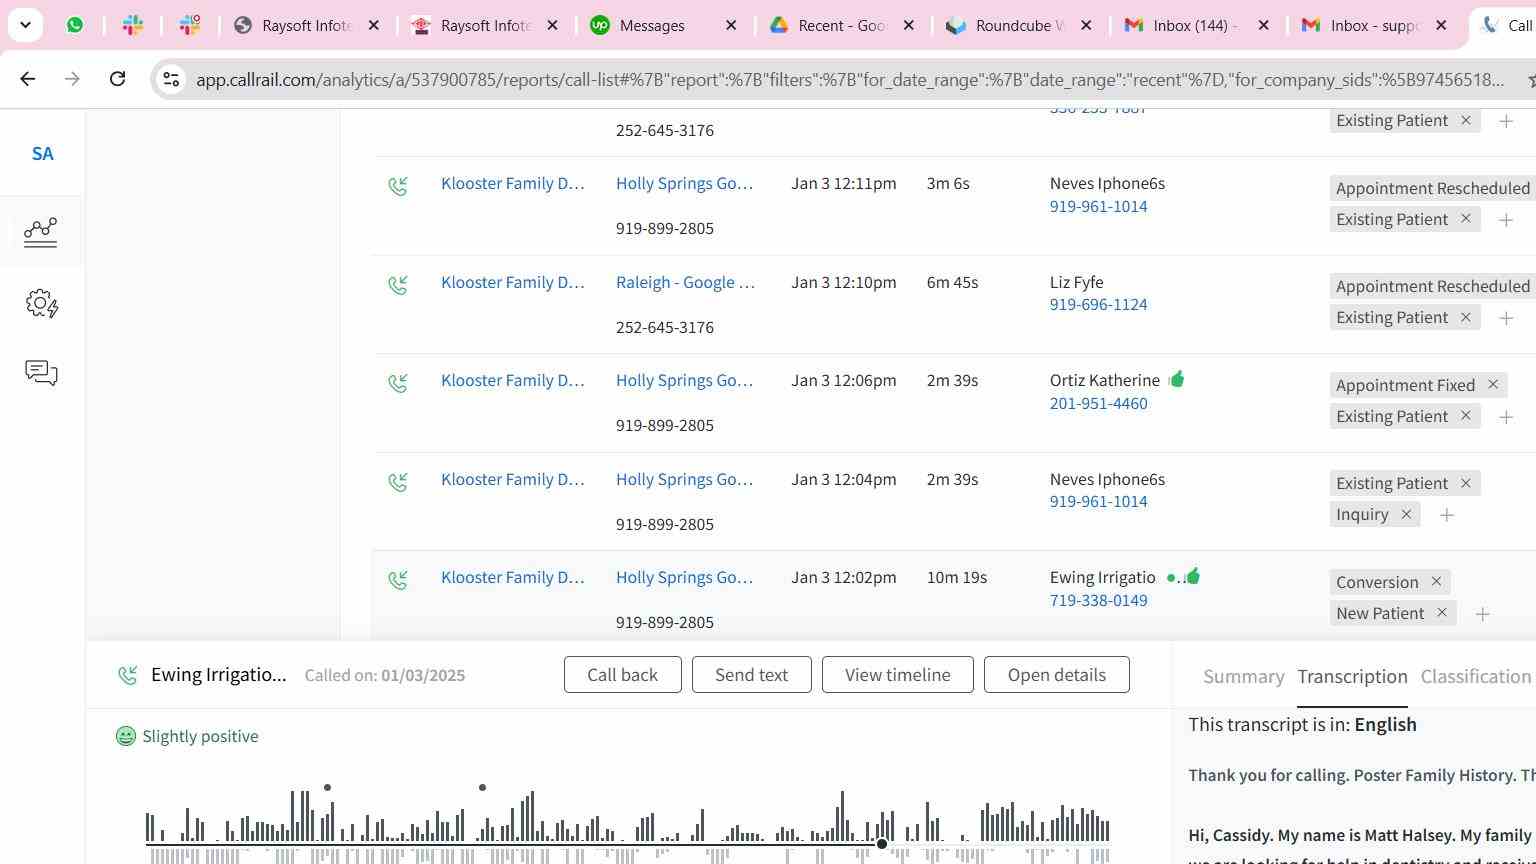Click the Send text button
The height and width of the screenshot is (864, 1536).
pyautogui.click(x=751, y=675)
